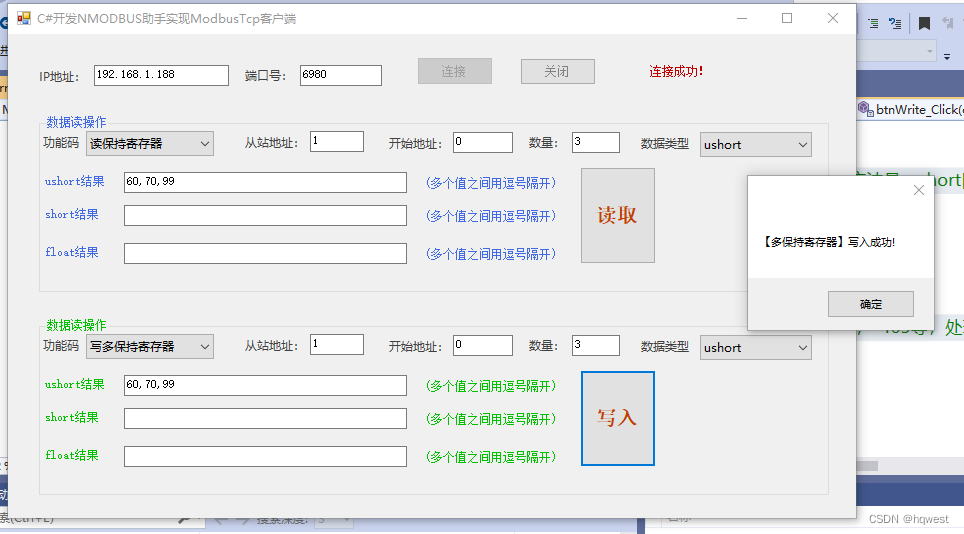Viewport: 964px width, 534px height.
Task: Click the 端口号: label
Action: (266, 76)
